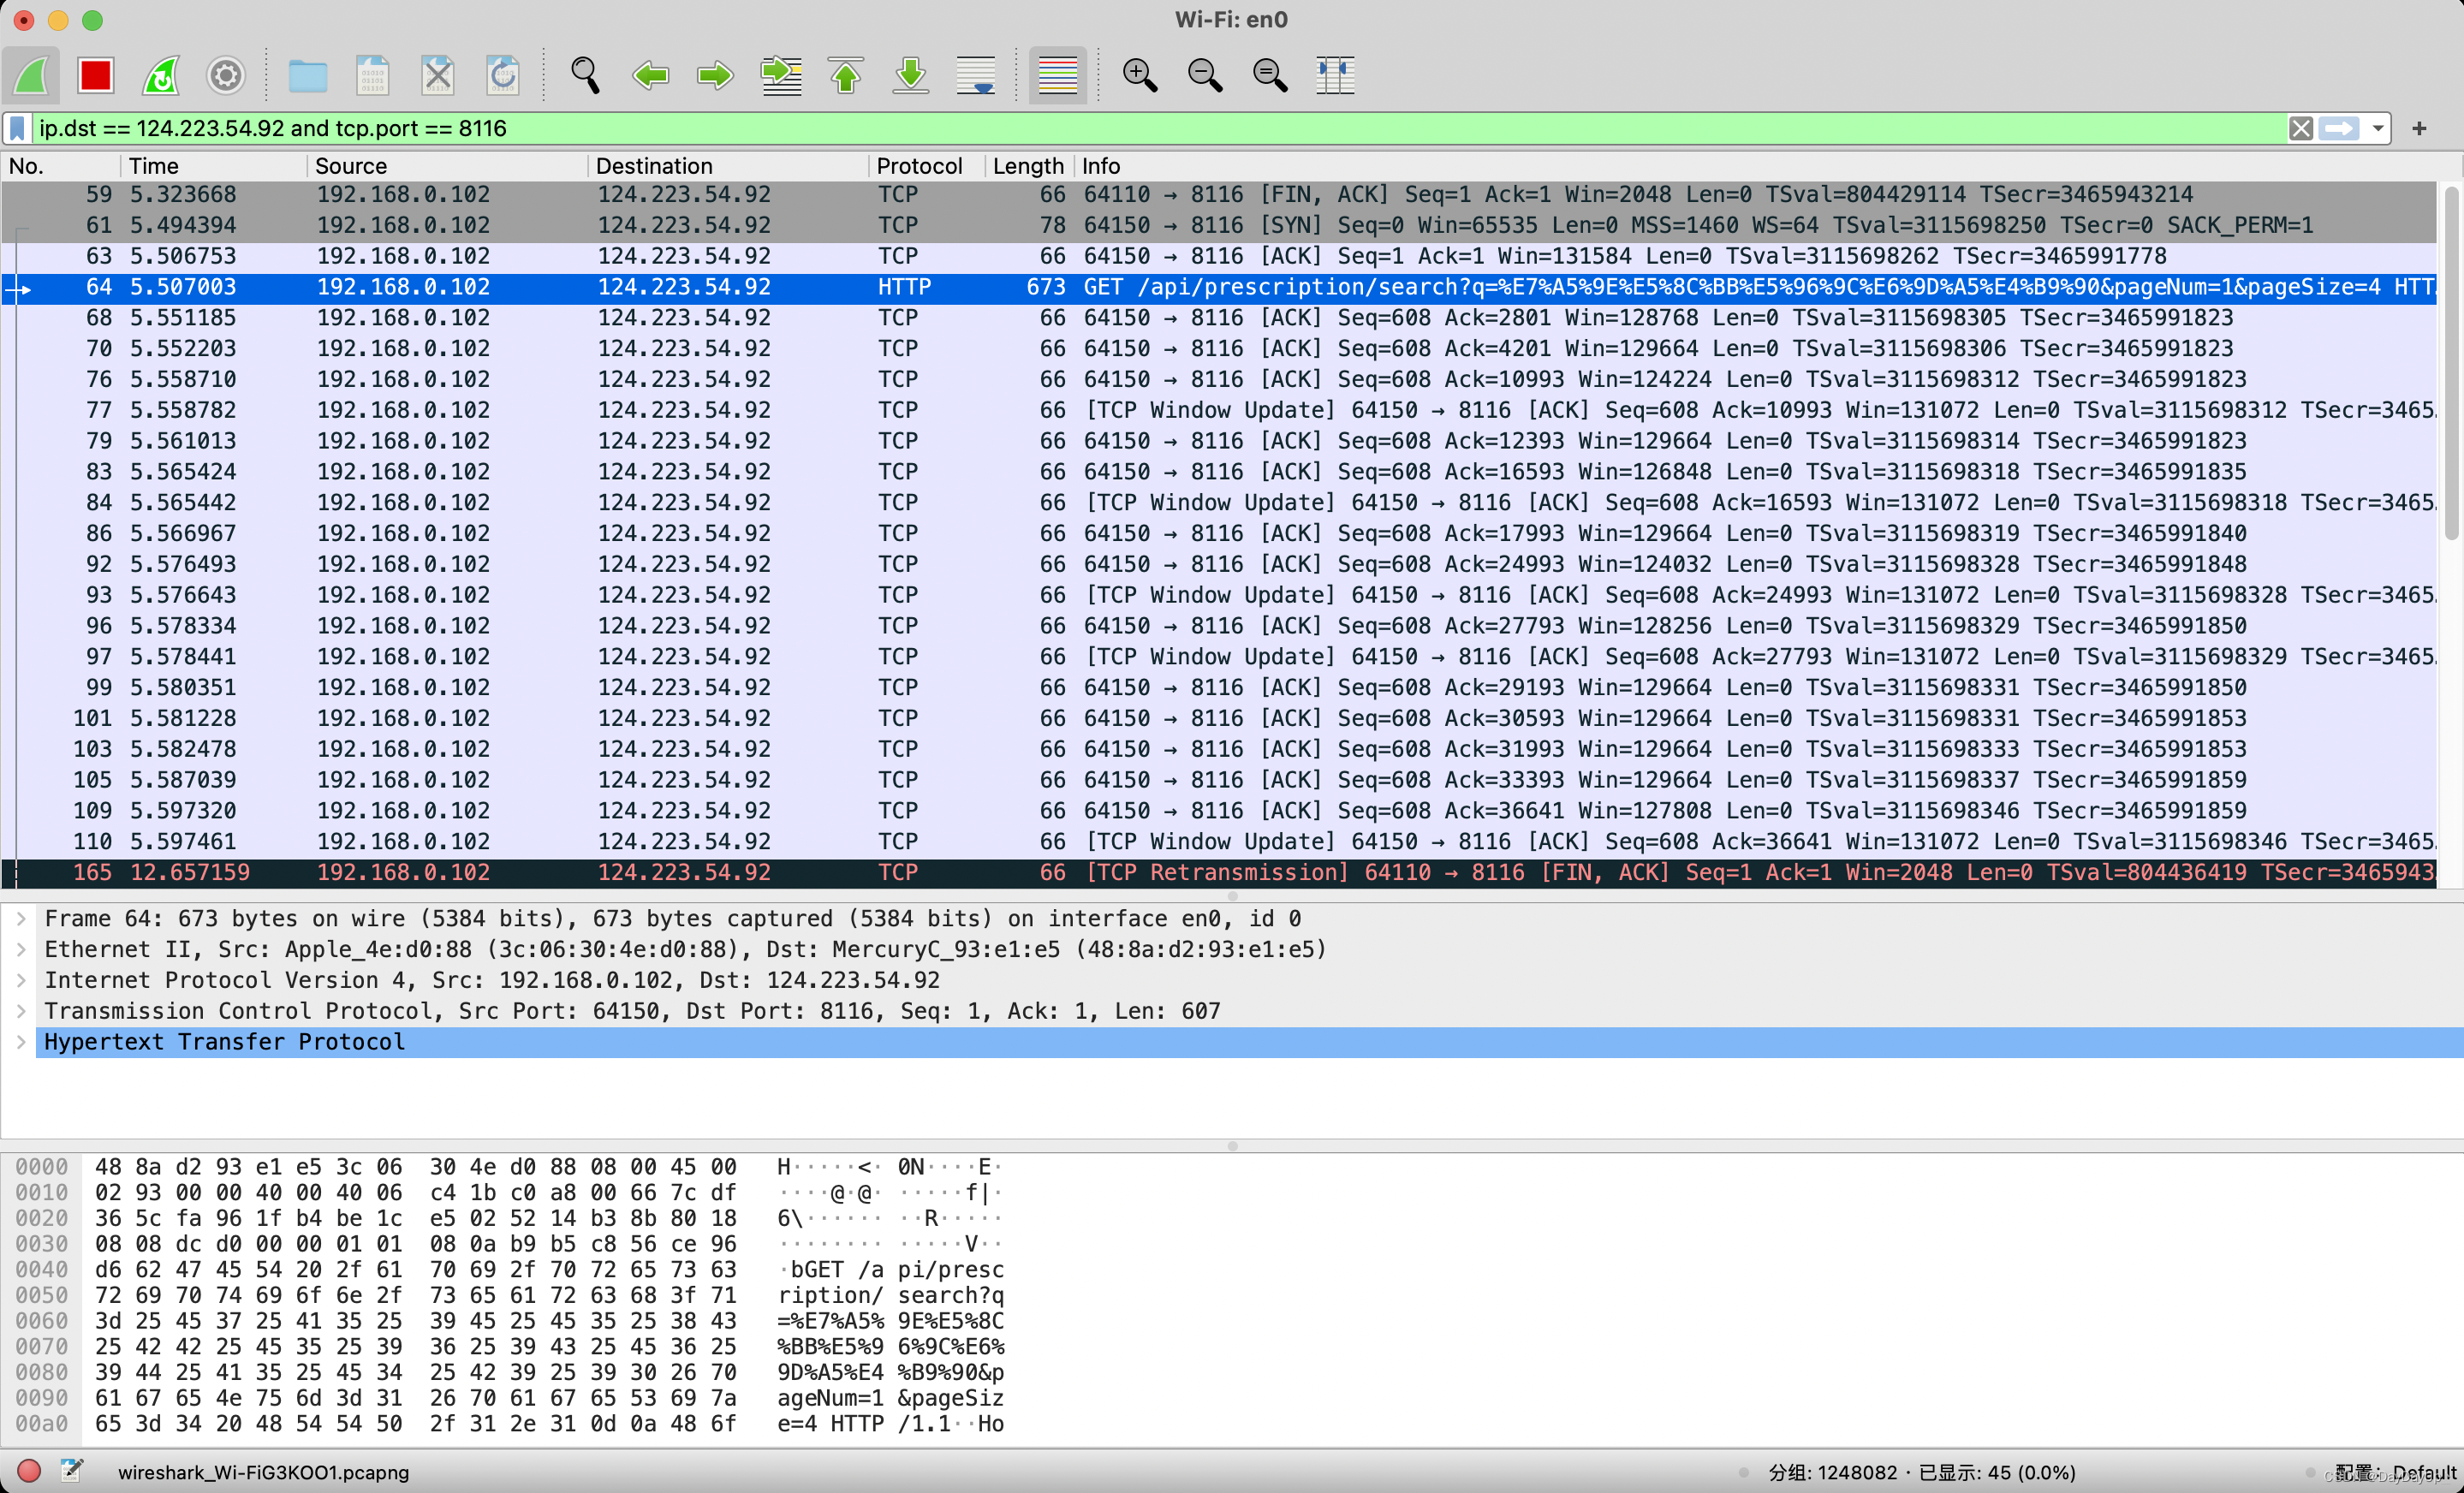The image size is (2464, 1493).
Task: Expand the Hypertext Transfer Protocol tree
Action: [21, 1042]
